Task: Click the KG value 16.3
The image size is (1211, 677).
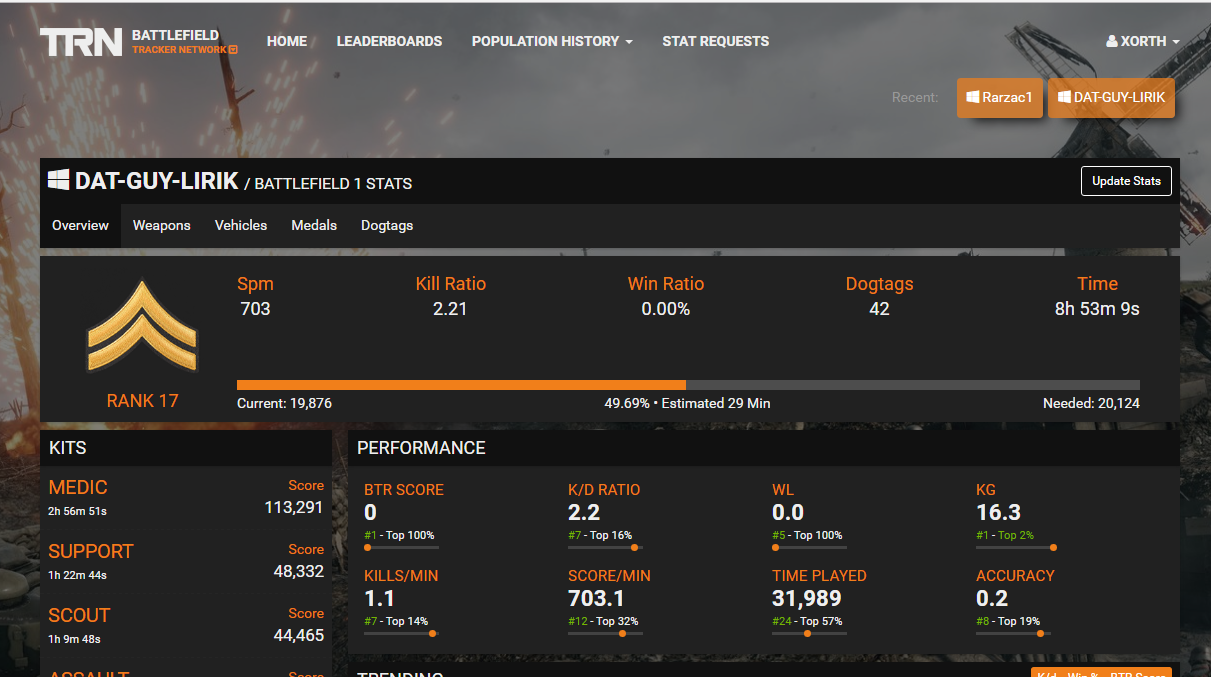Action: (x=998, y=513)
